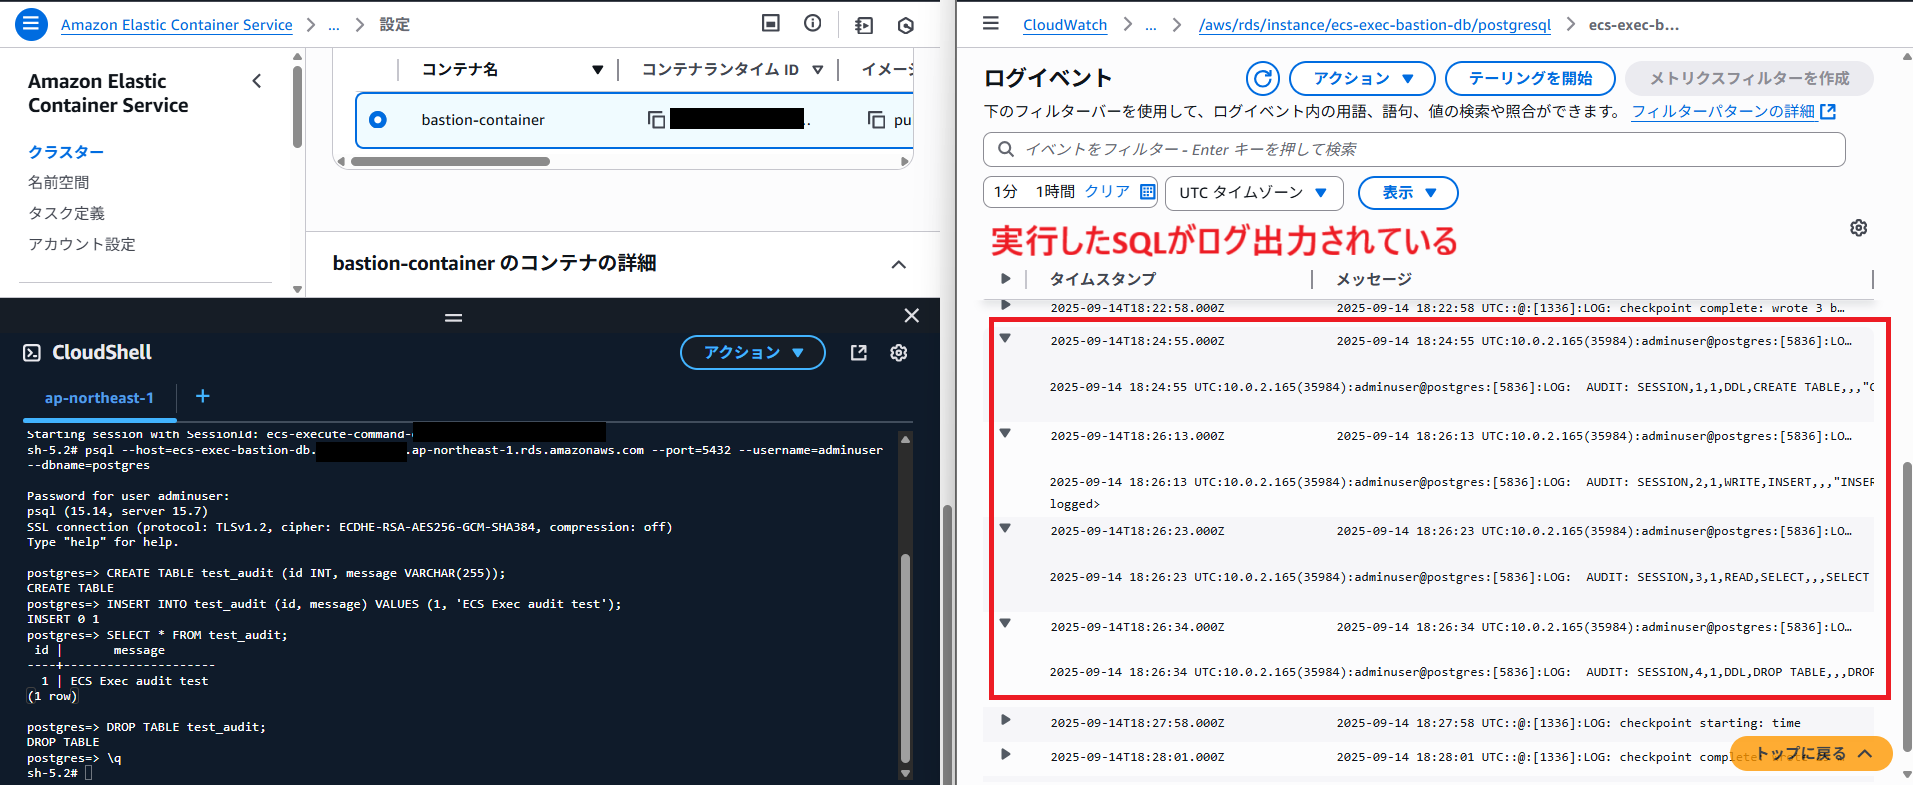1913x785 pixels.
Task: Open namespaces in ECS sidebar
Action: [x=59, y=182]
